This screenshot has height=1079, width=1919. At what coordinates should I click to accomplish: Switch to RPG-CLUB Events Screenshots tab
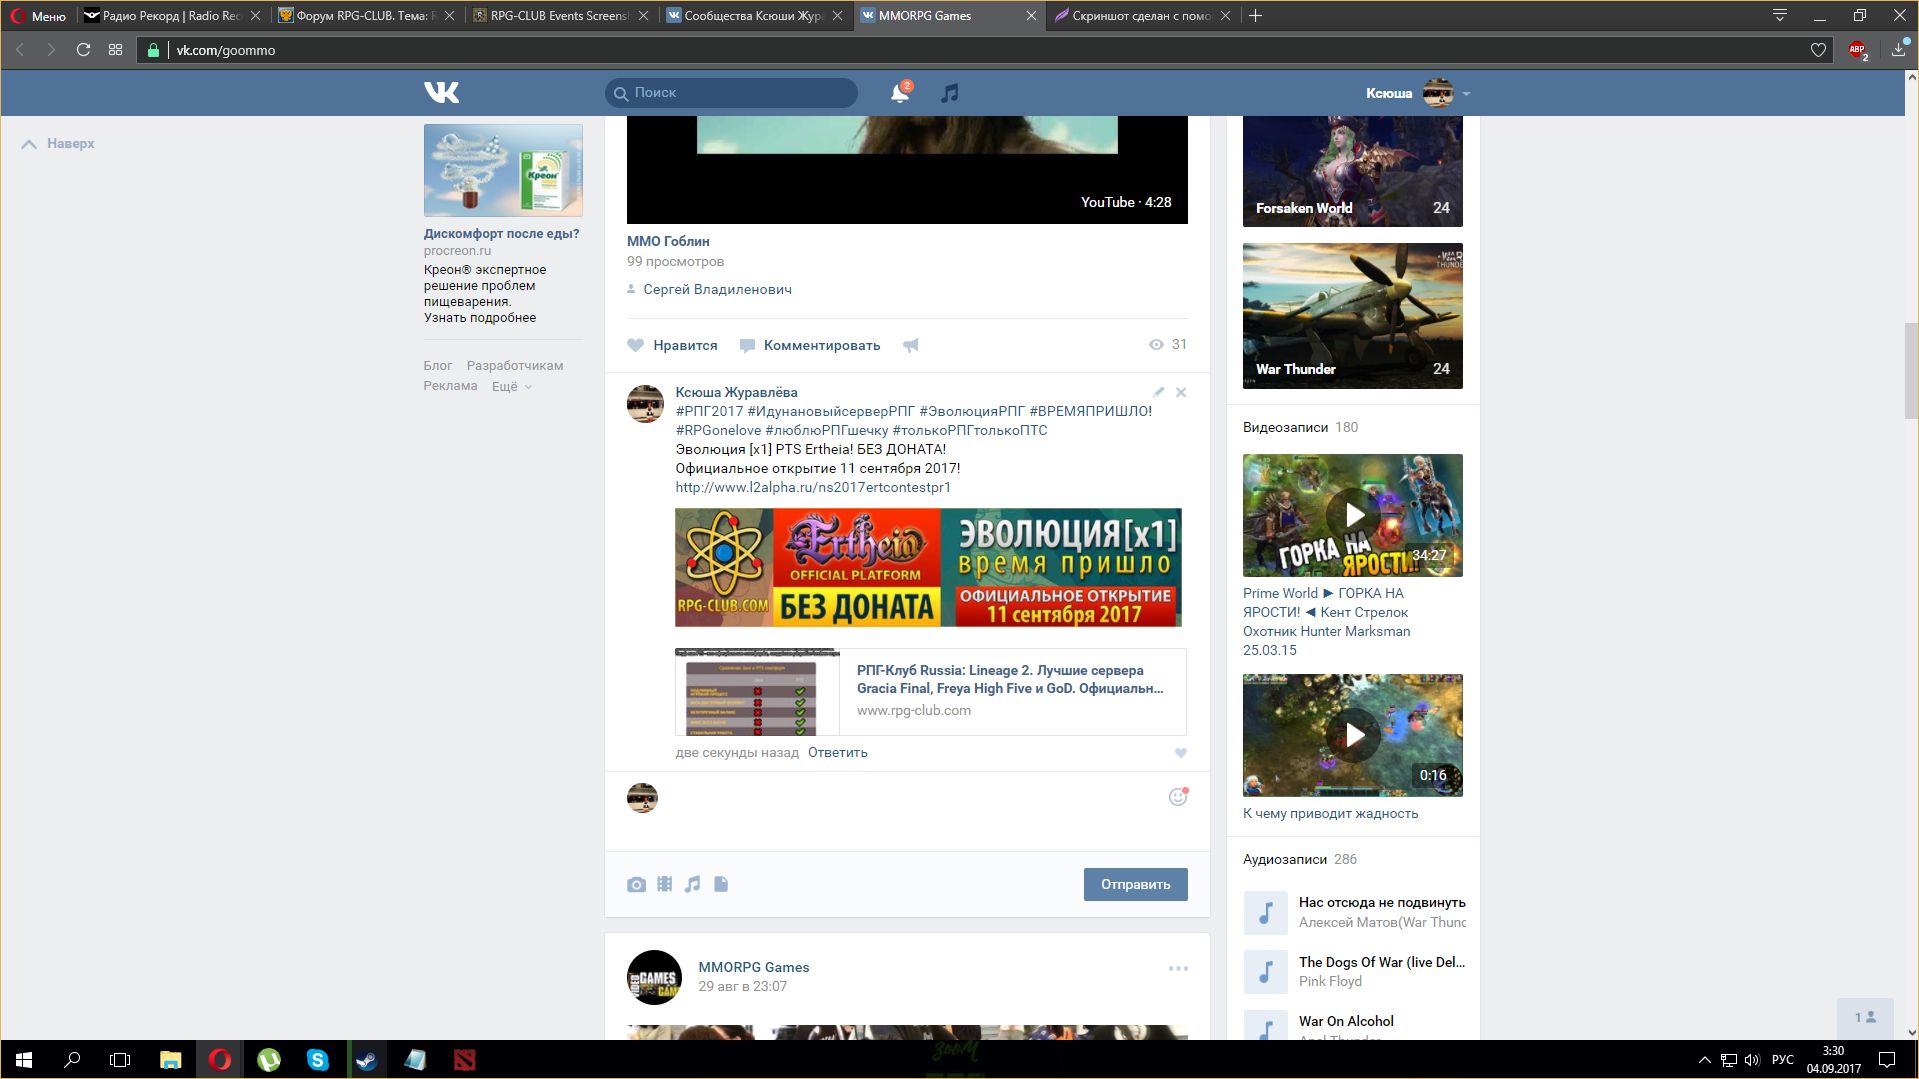pyautogui.click(x=560, y=16)
